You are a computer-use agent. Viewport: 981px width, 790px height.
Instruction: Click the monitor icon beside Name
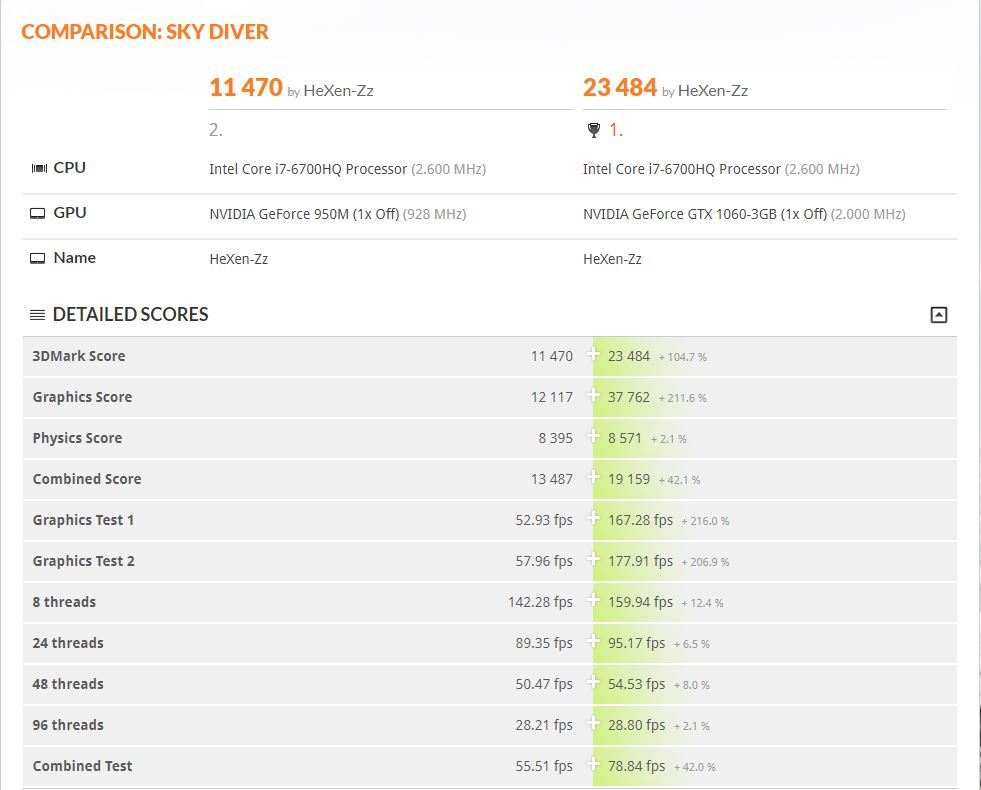pos(38,258)
